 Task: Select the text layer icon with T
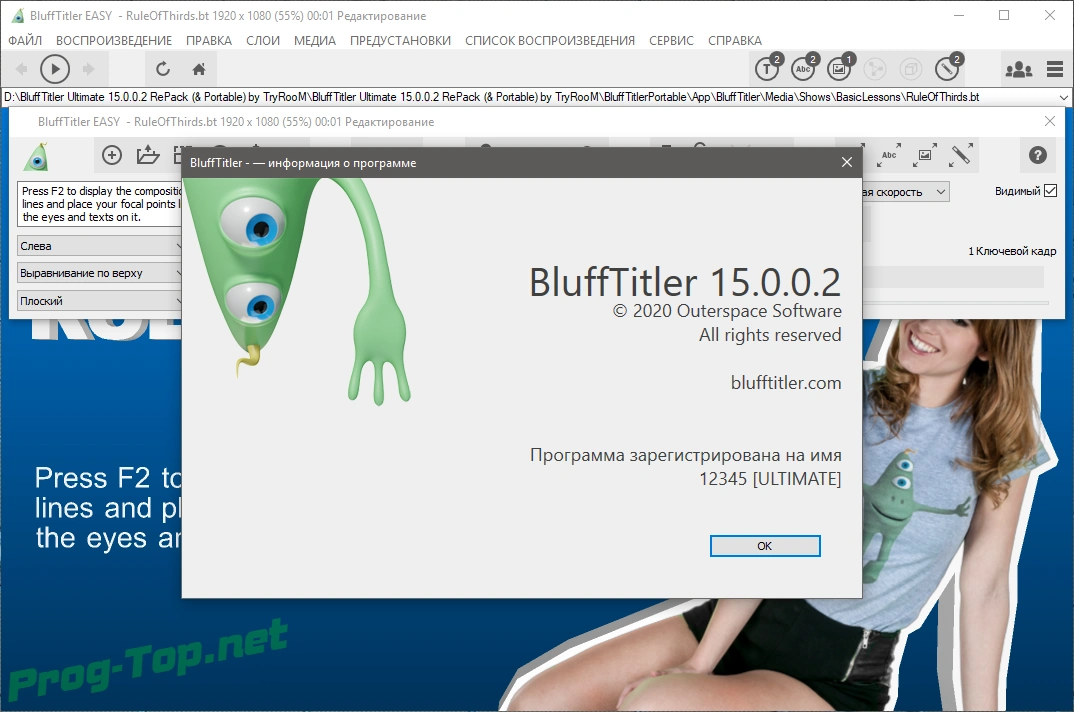pyautogui.click(x=769, y=67)
